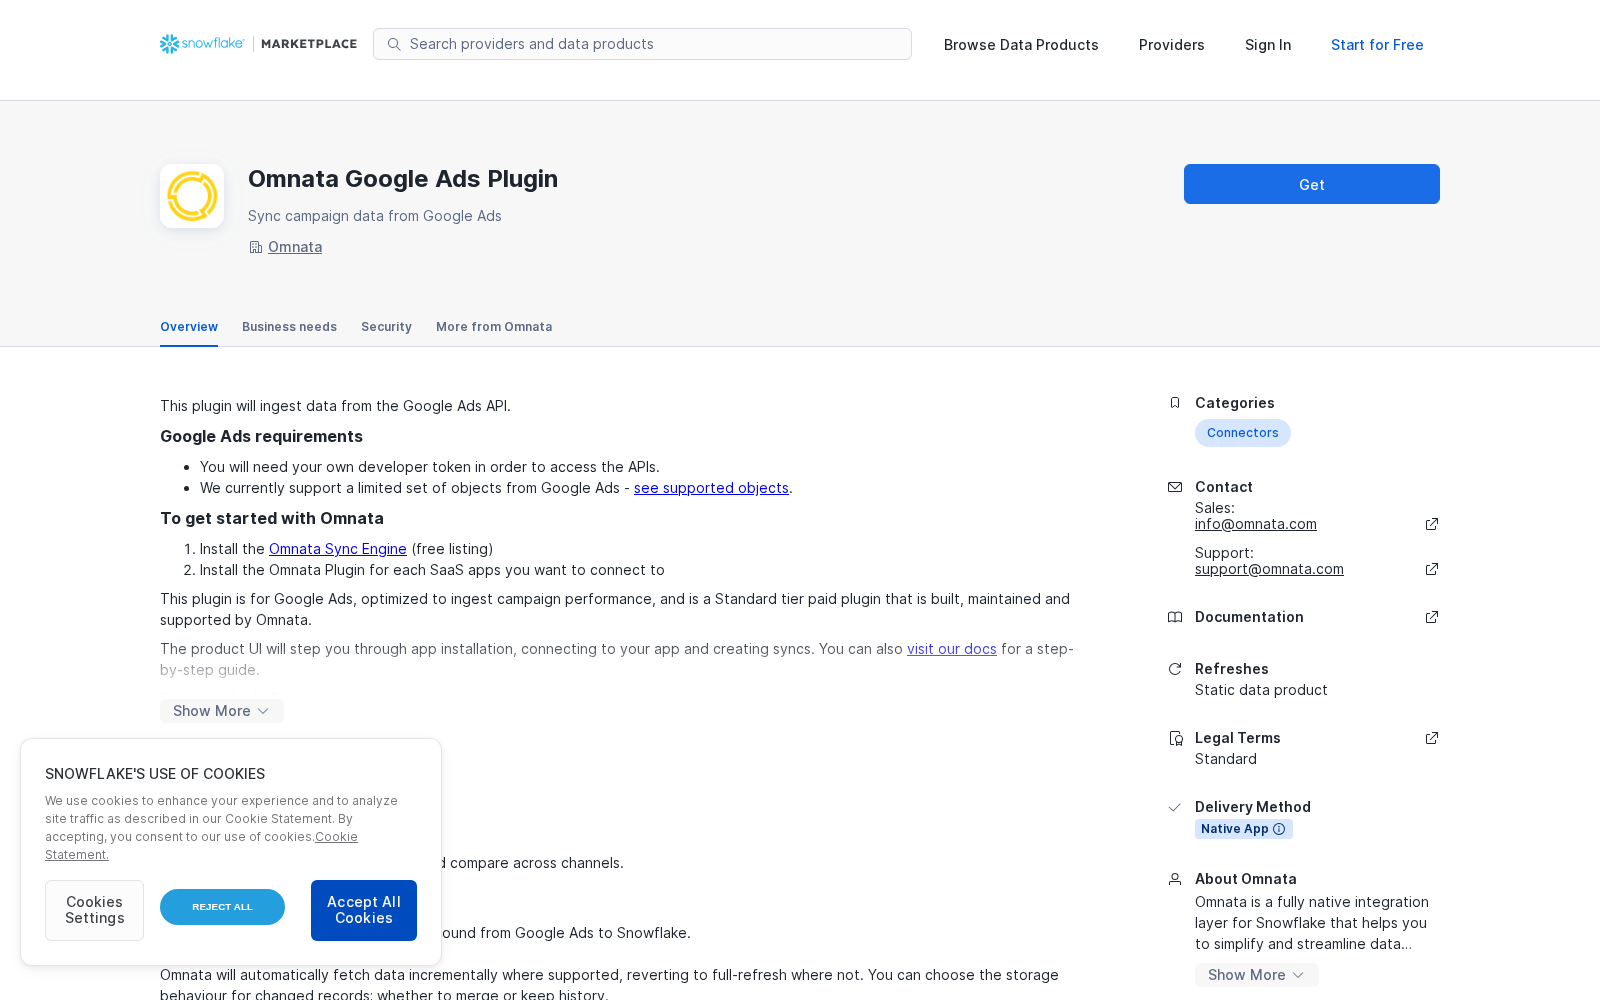Click the About Omnata person icon
1600x1000 pixels.
point(1175,879)
